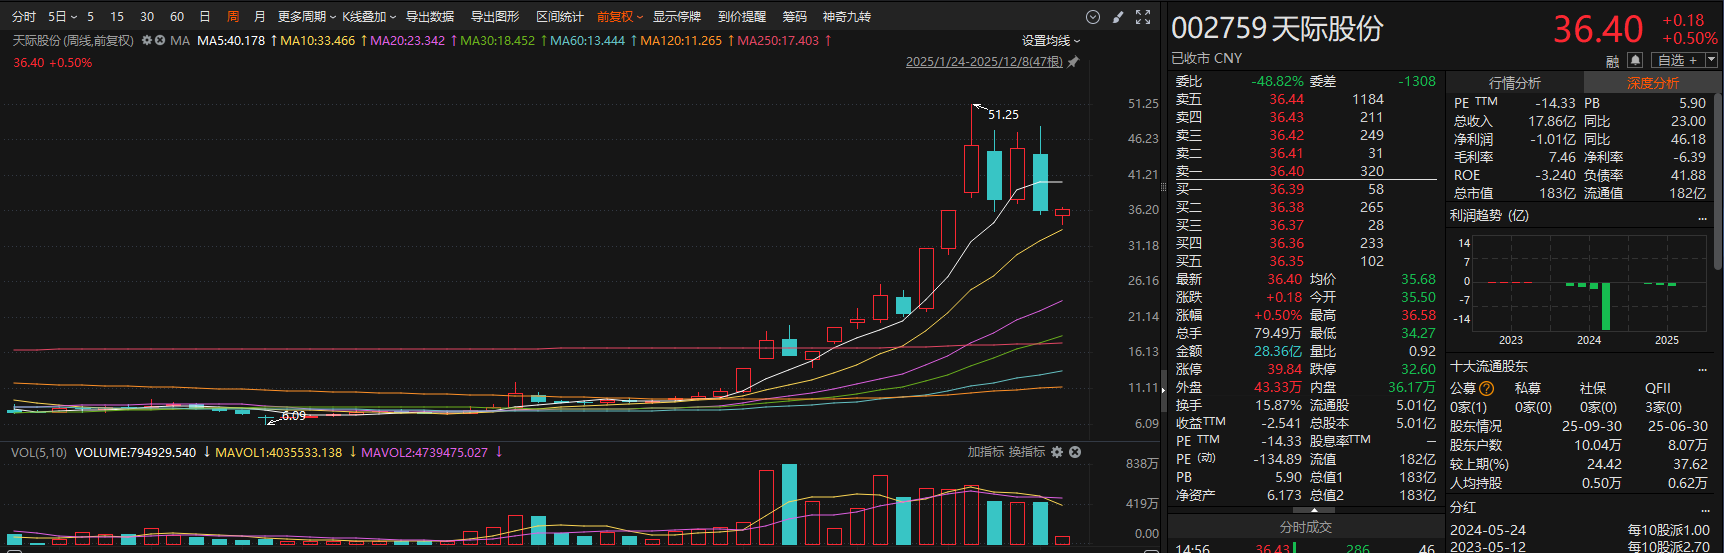Enter fullscreen chart mode
The height and width of the screenshot is (553, 1724).
click(1143, 17)
